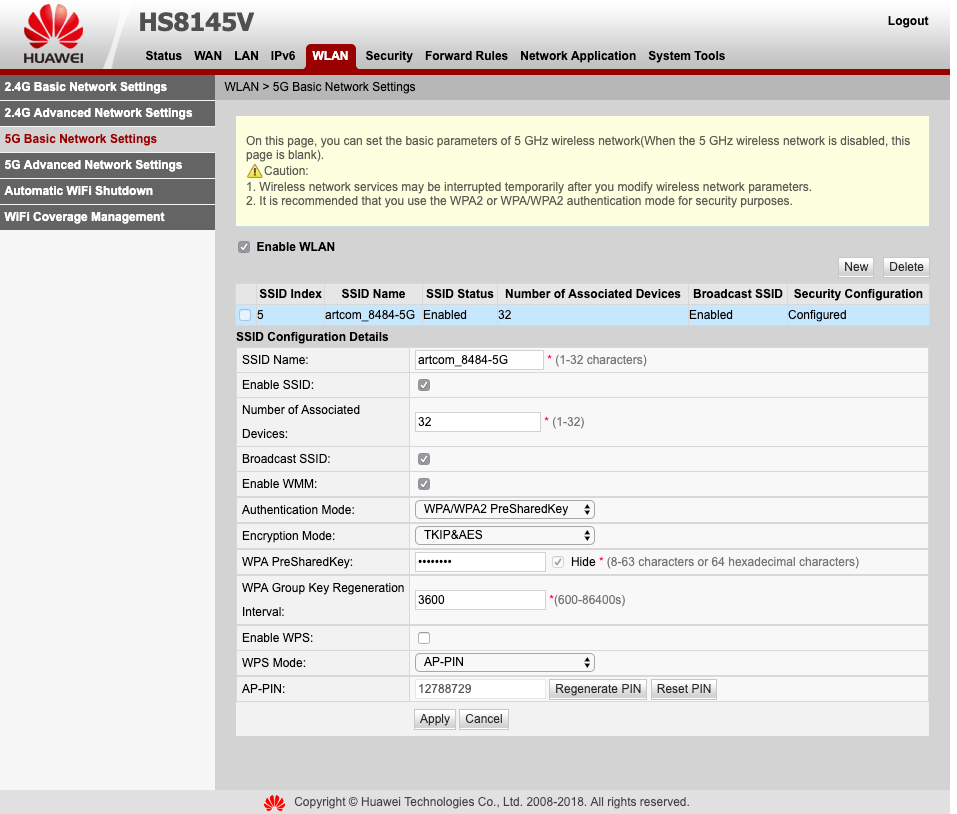Toggle the Enable WMM checkbox
This screenshot has height=814, width=957.
[424, 484]
